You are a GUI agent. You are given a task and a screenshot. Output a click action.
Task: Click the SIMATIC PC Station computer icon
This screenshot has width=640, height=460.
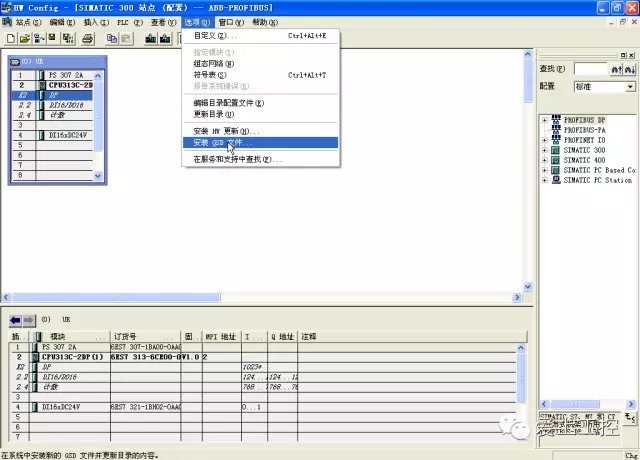(x=556, y=180)
